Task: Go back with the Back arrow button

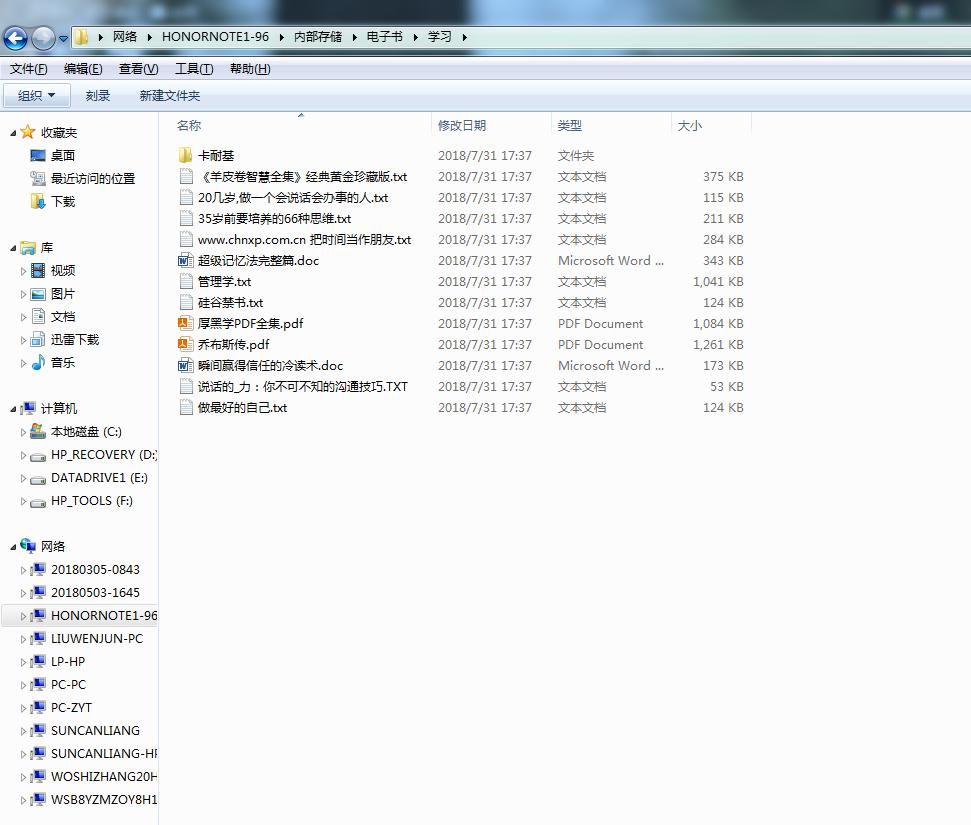Action: point(15,38)
